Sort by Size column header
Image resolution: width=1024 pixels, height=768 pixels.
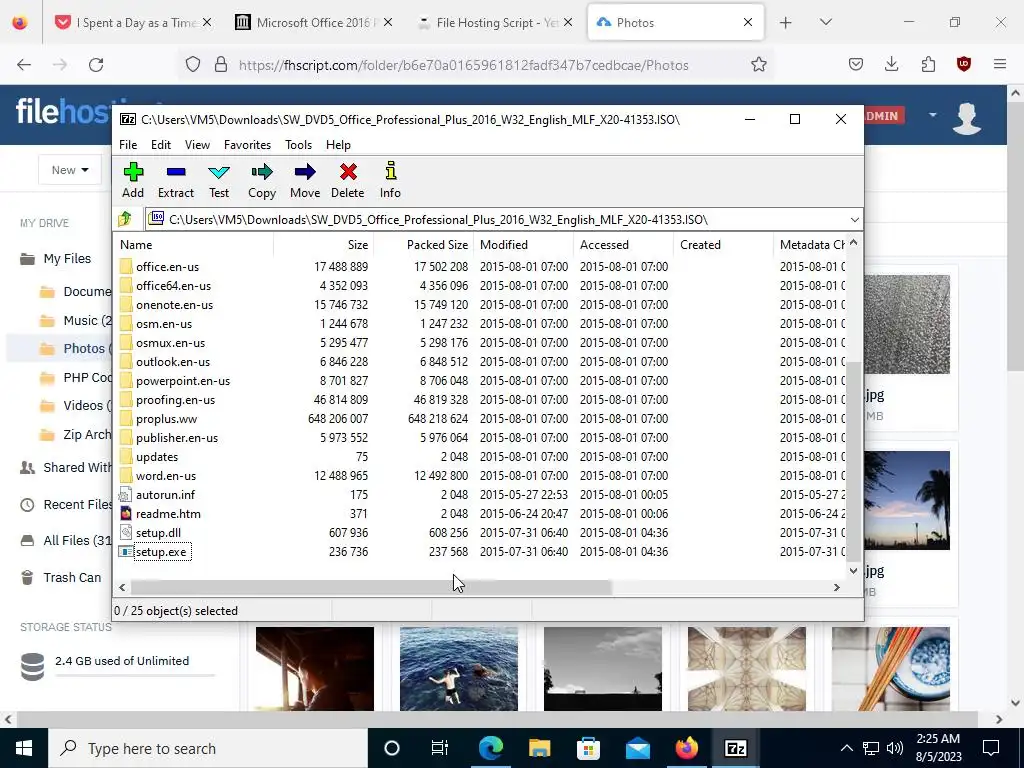323,245
